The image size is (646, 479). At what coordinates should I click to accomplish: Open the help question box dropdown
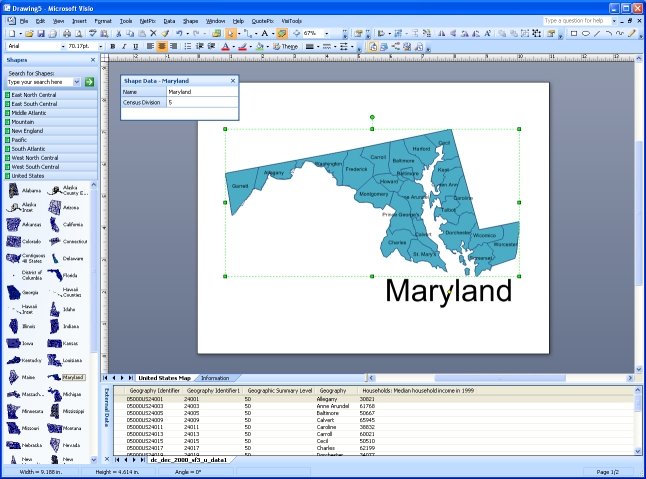click(614, 21)
